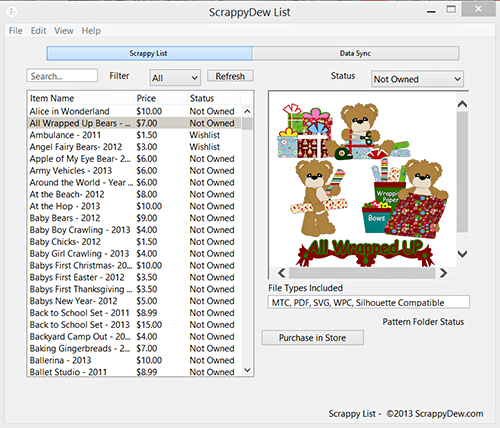Select the Baby Girl Crawling - 2013 row
This screenshot has width=500, height=428.
click(x=134, y=254)
